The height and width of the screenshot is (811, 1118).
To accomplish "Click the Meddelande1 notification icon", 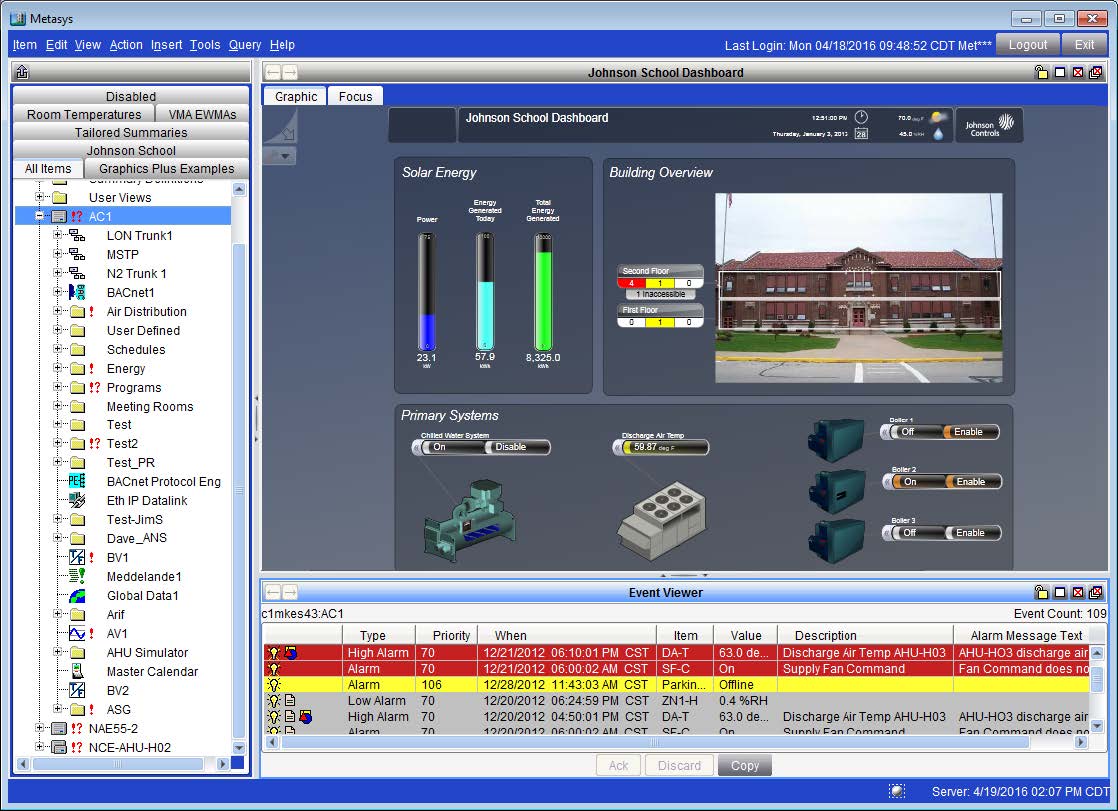I will (77, 577).
